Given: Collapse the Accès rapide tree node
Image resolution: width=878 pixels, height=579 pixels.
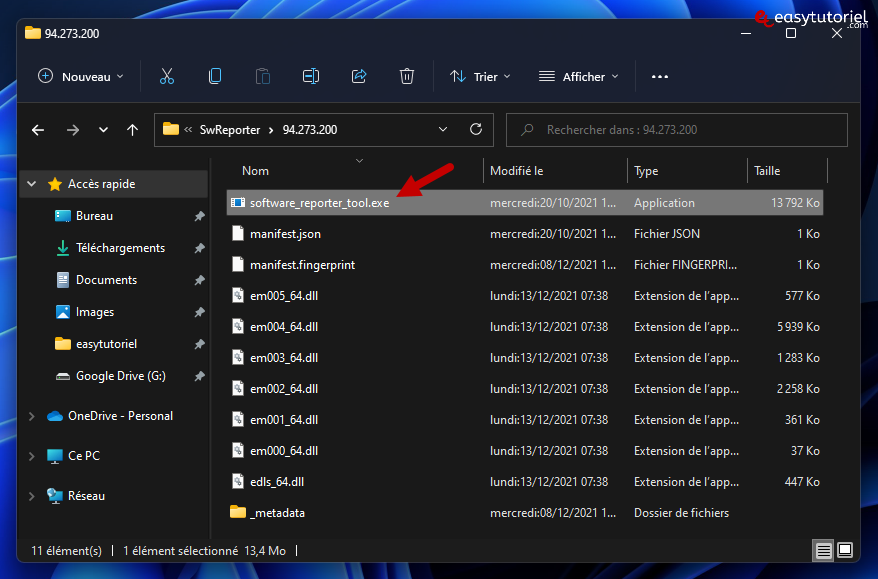Looking at the screenshot, I should pyautogui.click(x=32, y=184).
